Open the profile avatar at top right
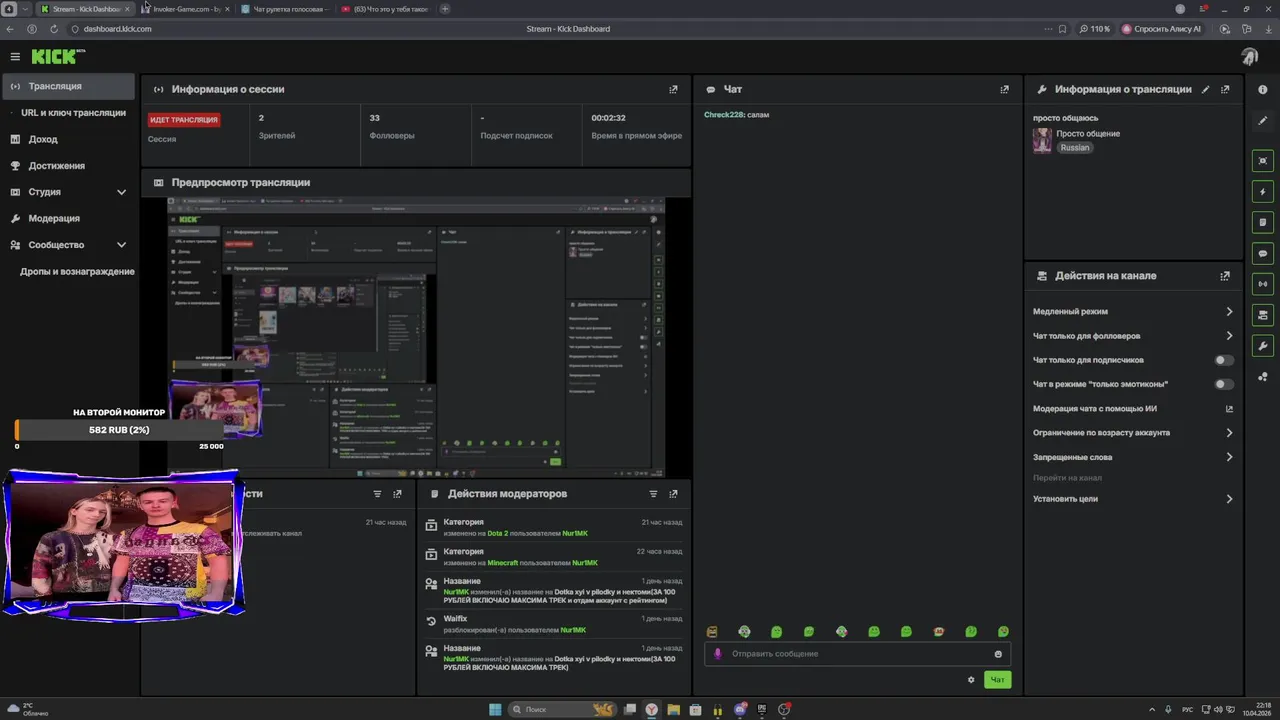 coord(1250,57)
